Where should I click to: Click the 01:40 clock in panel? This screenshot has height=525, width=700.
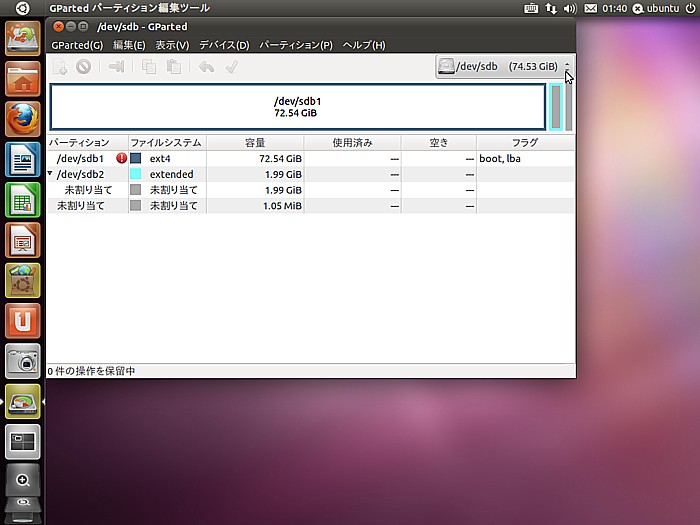pos(614,8)
